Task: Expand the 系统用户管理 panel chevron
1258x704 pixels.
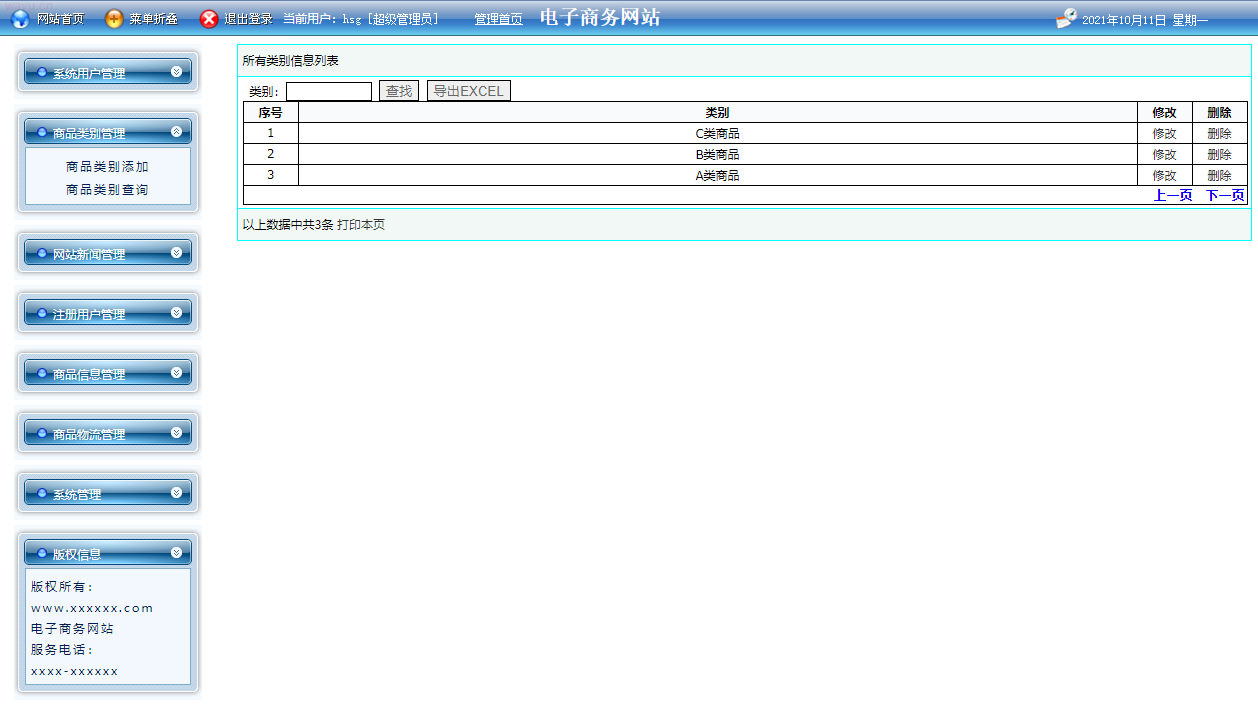Action: click(x=177, y=72)
